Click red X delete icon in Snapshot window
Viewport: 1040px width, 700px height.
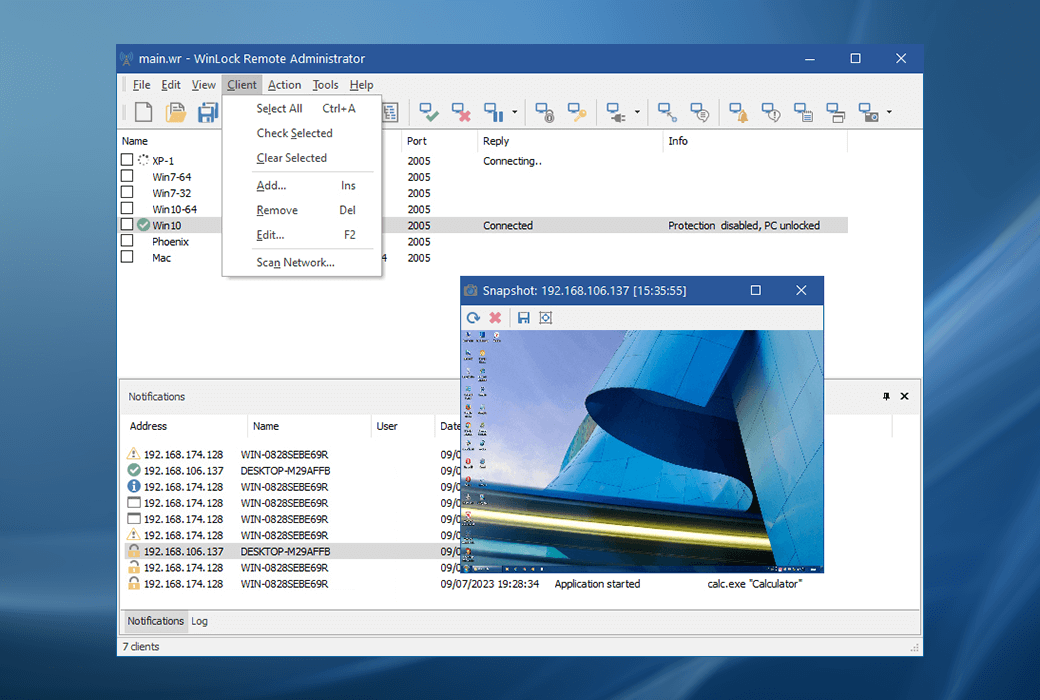coord(495,318)
